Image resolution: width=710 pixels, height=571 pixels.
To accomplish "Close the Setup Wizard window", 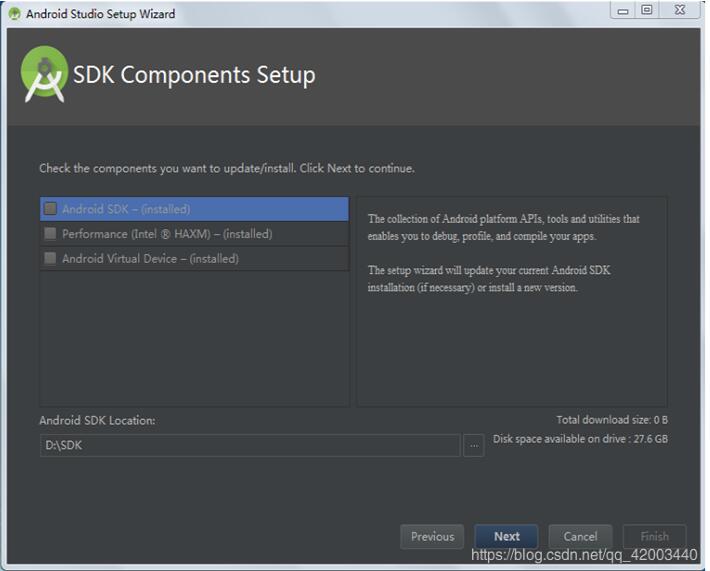I will [680, 10].
